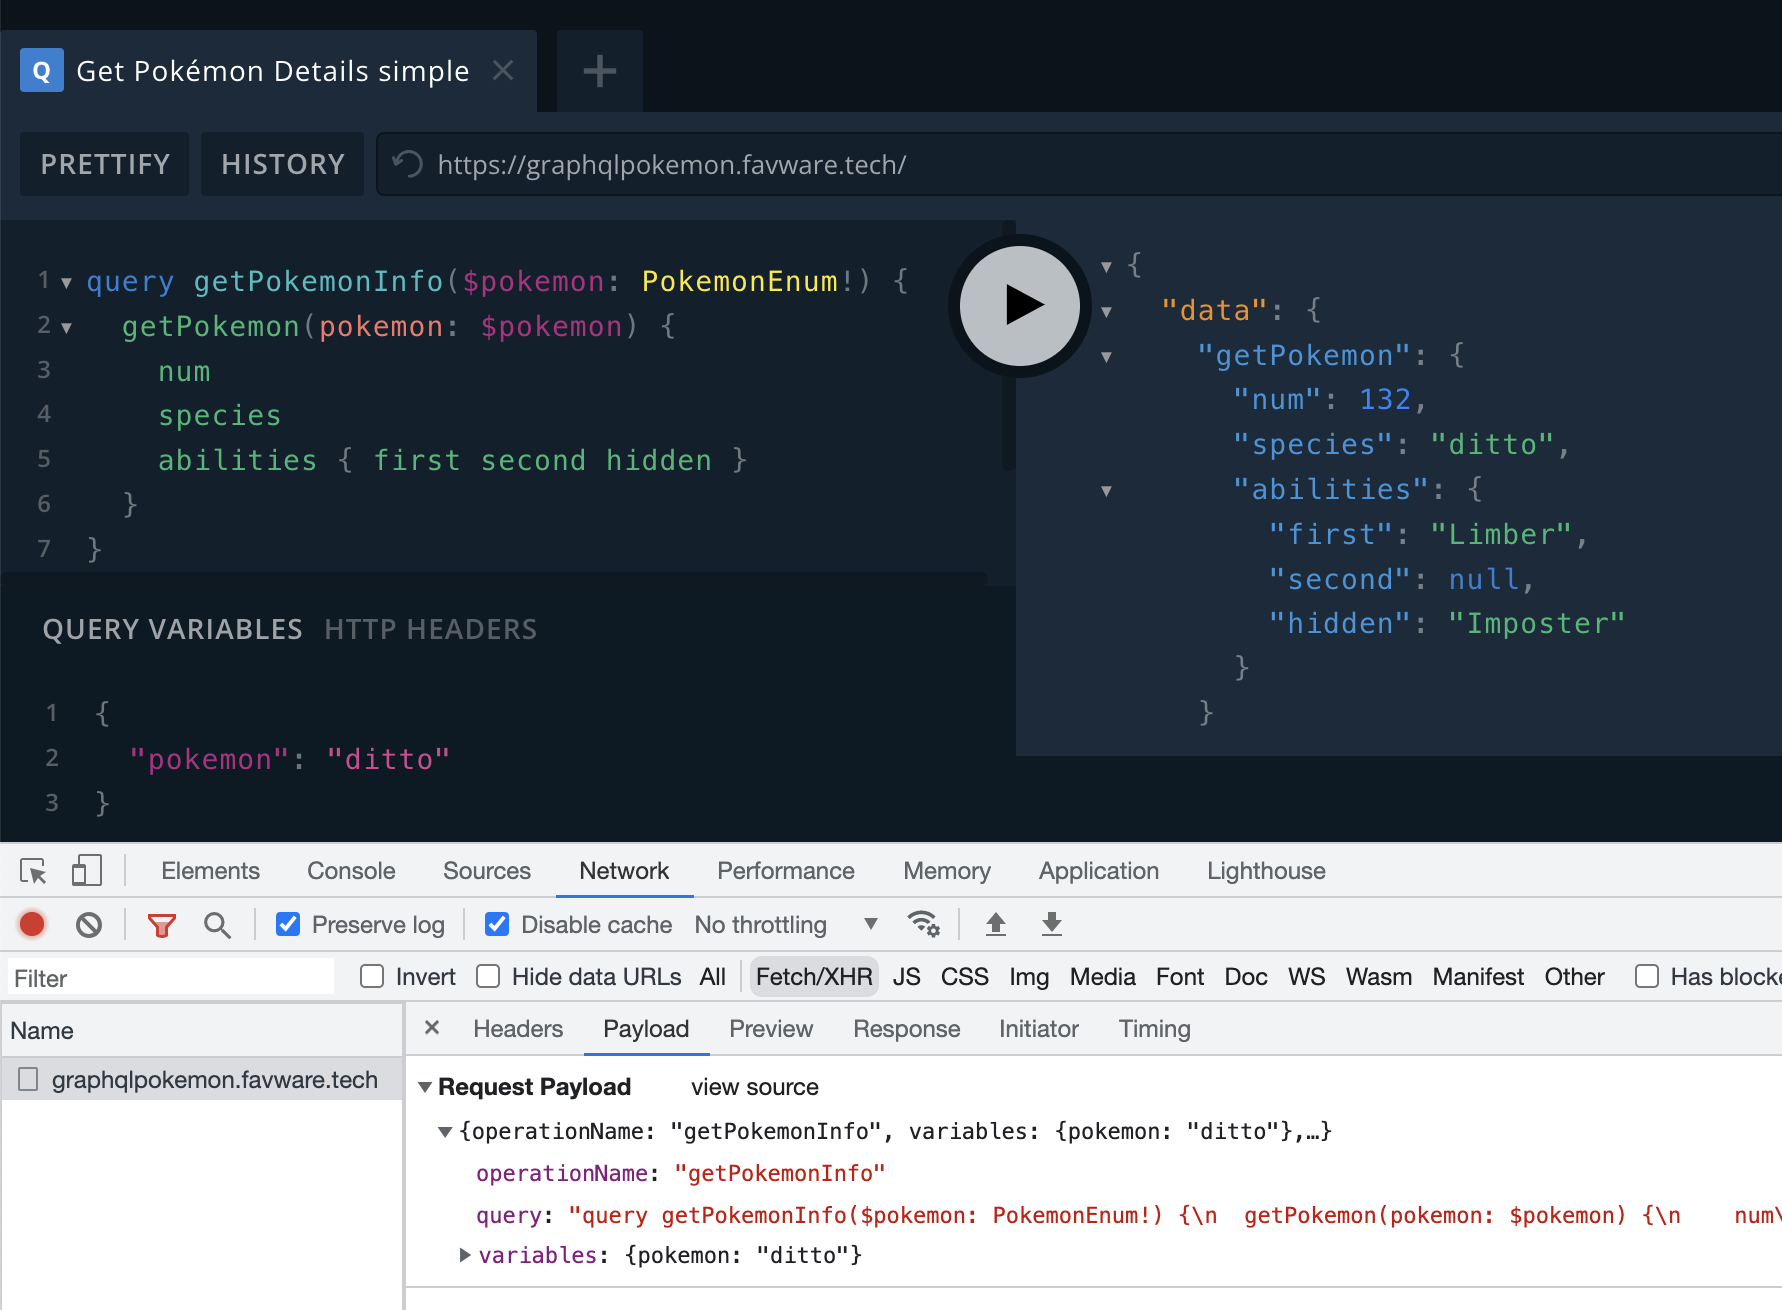Open network search magnifier

pos(217,925)
